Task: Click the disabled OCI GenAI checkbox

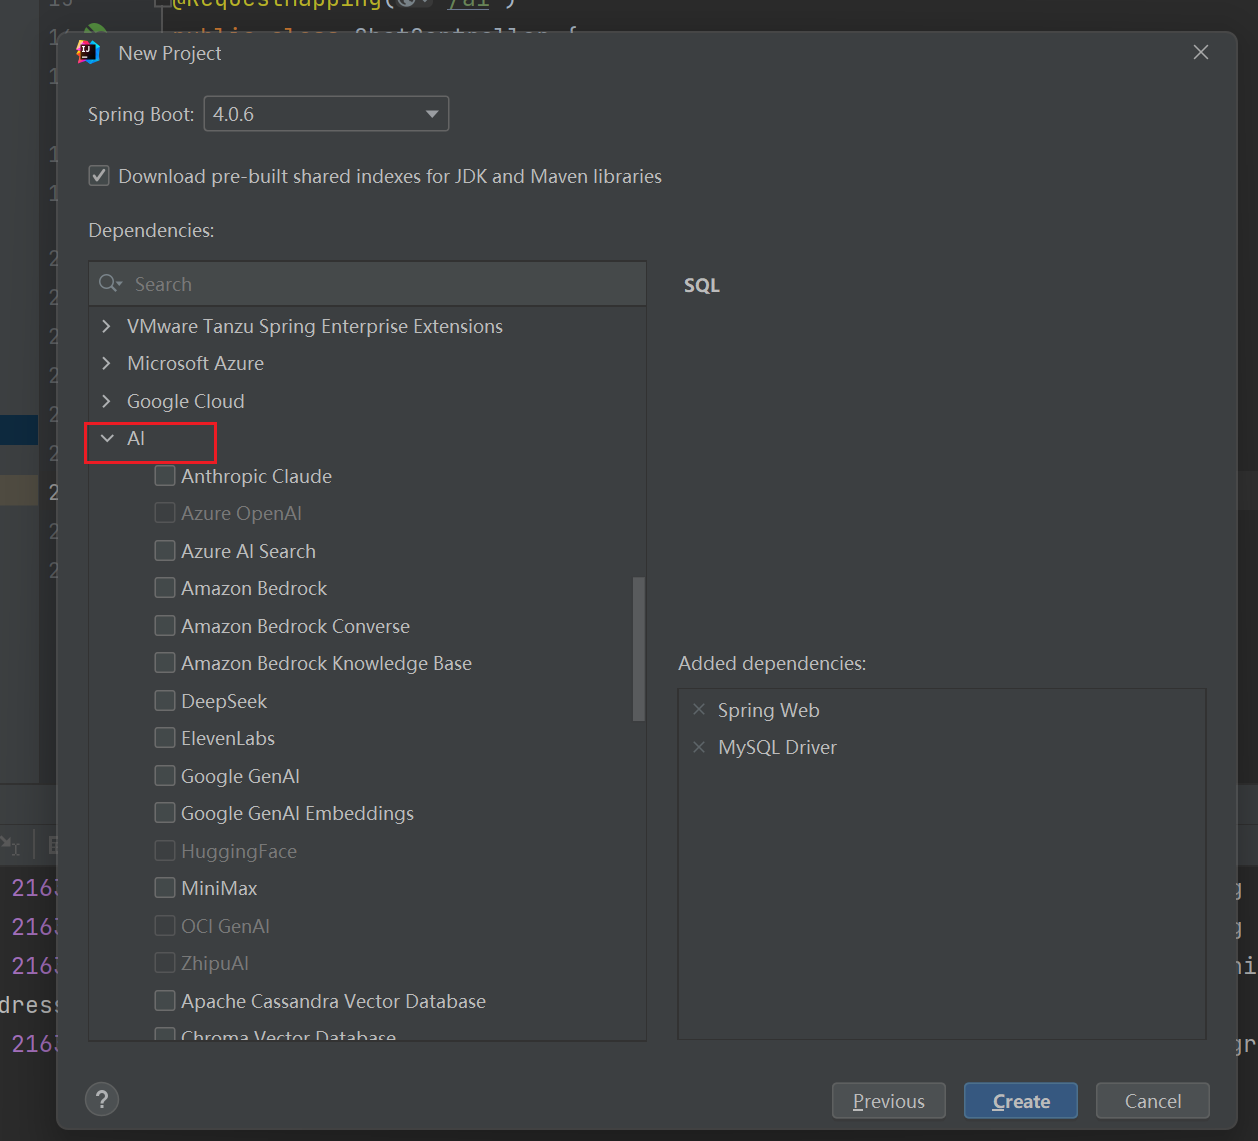Action: pos(165,926)
